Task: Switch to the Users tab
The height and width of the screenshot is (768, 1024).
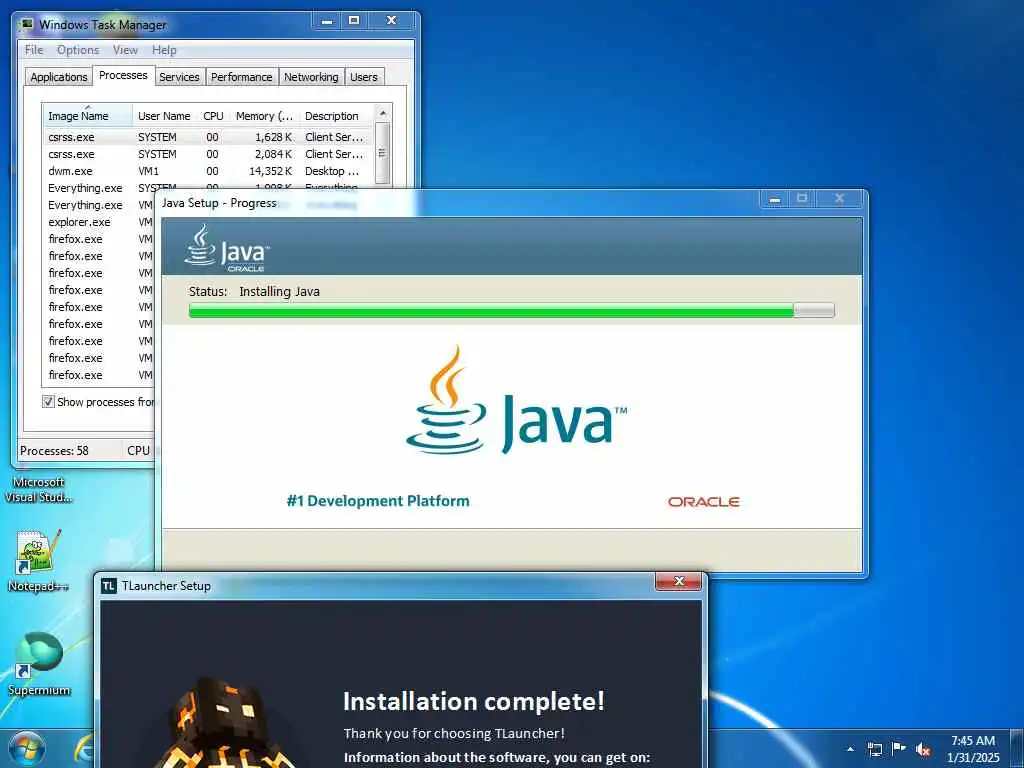Action: point(364,77)
